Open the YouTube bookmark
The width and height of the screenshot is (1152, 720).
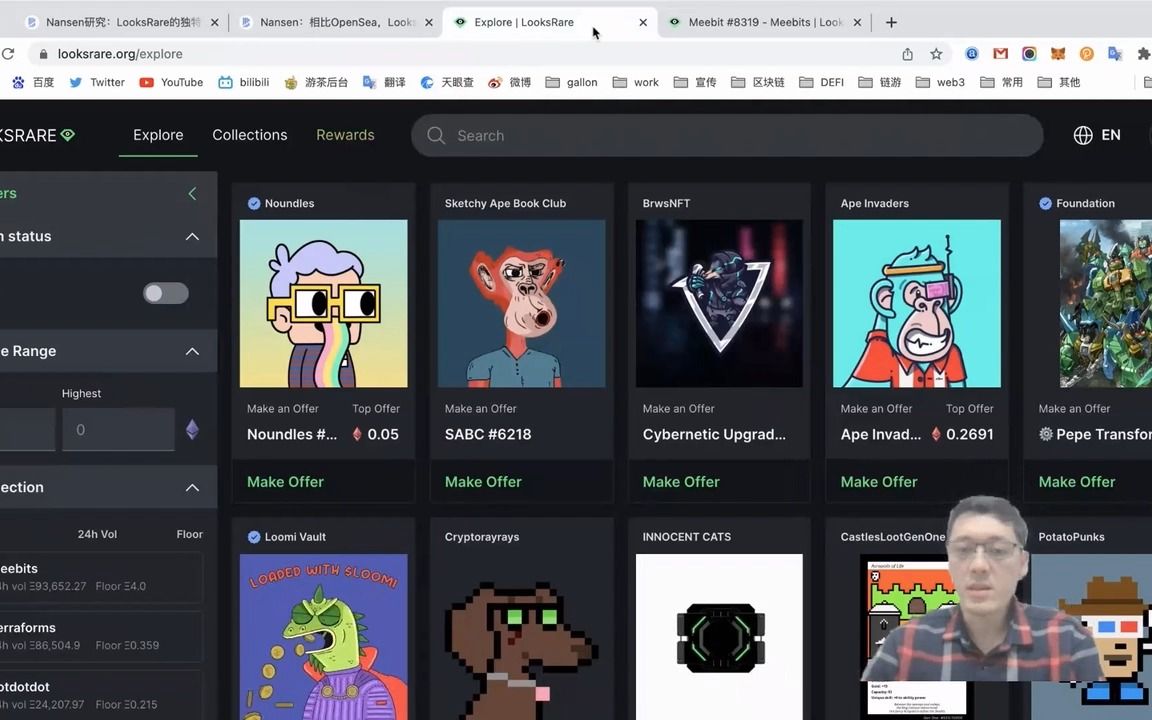(x=171, y=82)
